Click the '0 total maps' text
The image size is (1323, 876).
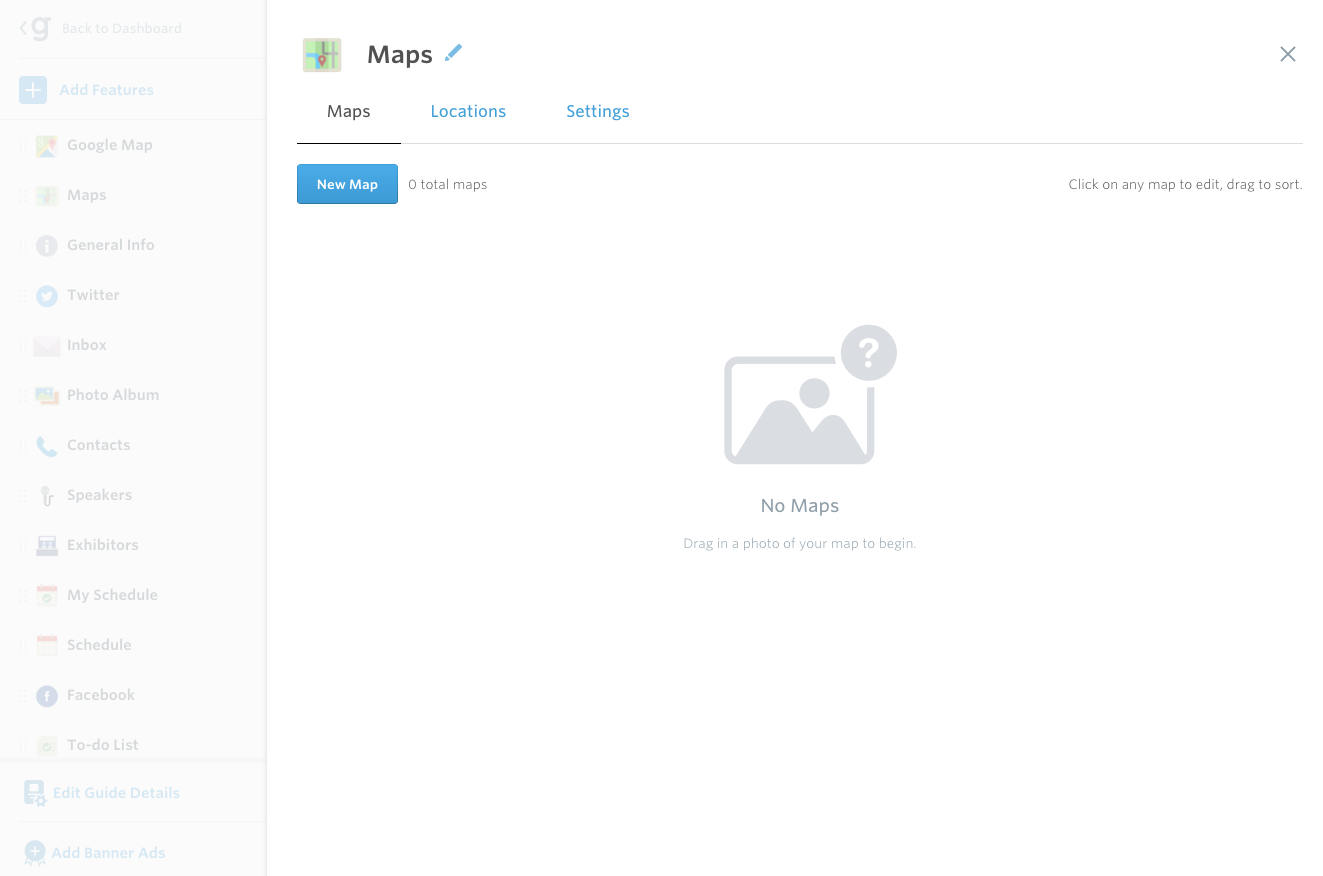(448, 185)
